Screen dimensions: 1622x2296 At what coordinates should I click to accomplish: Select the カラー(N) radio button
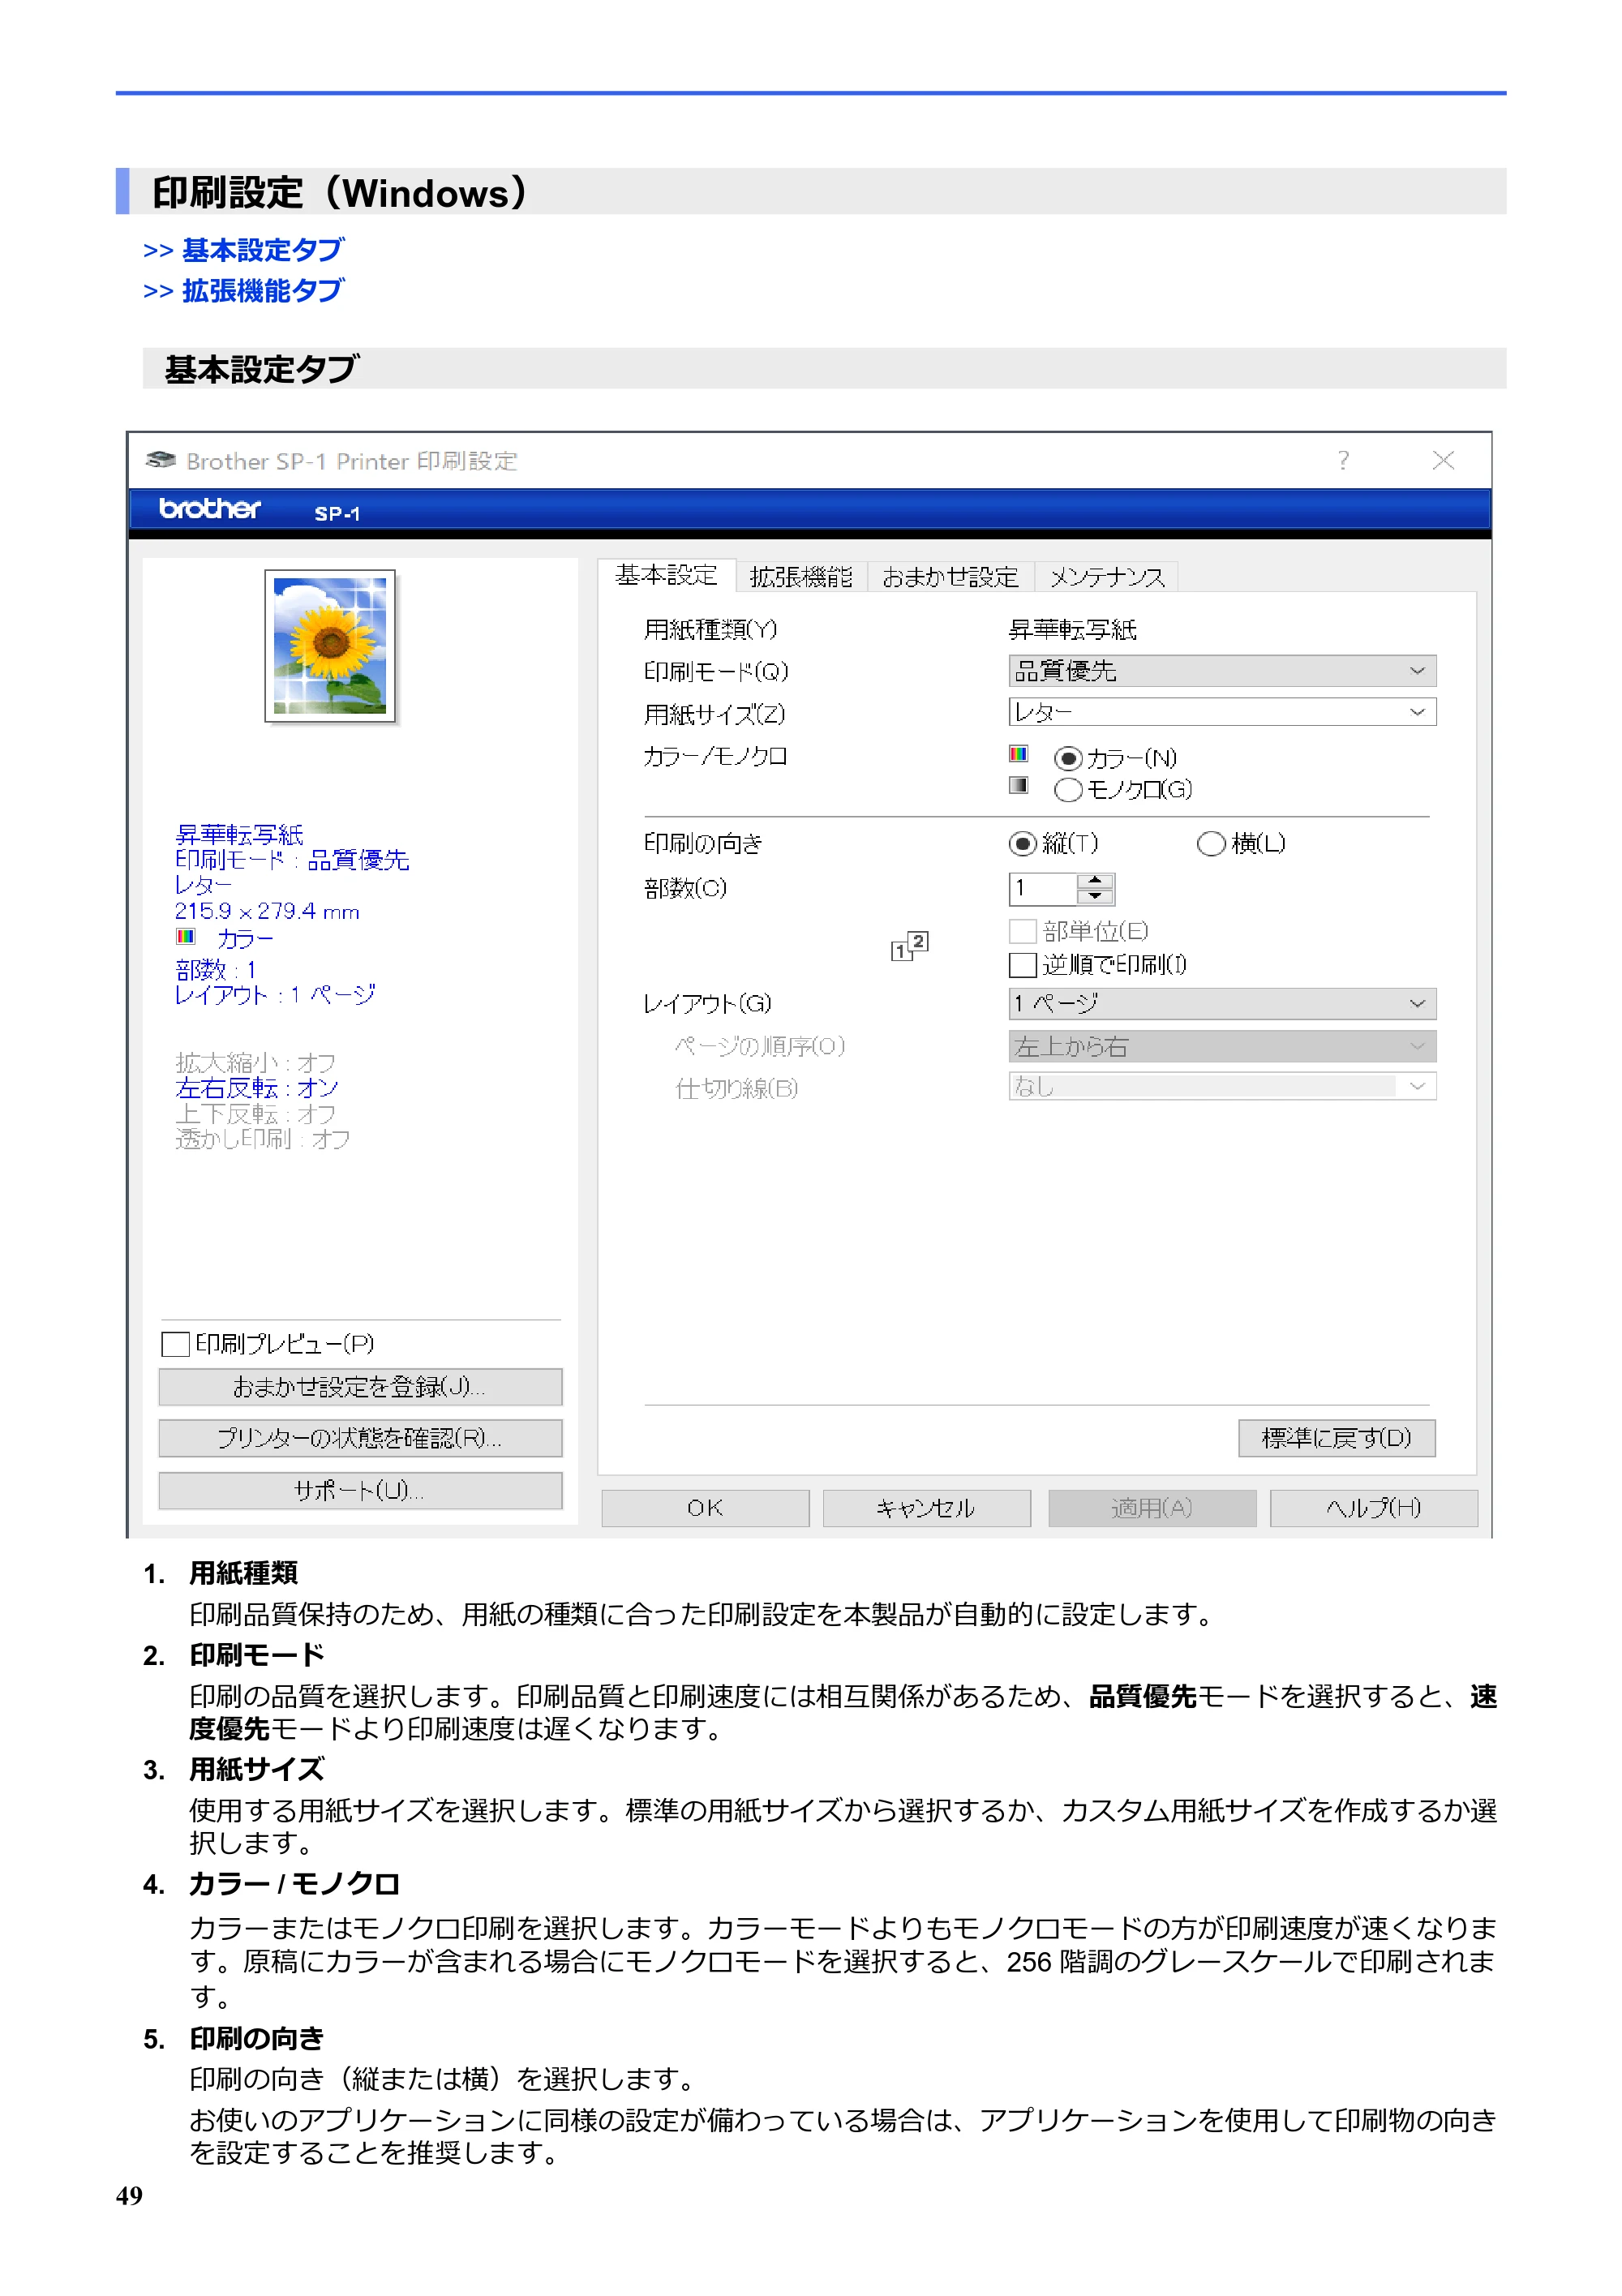coord(1068,759)
